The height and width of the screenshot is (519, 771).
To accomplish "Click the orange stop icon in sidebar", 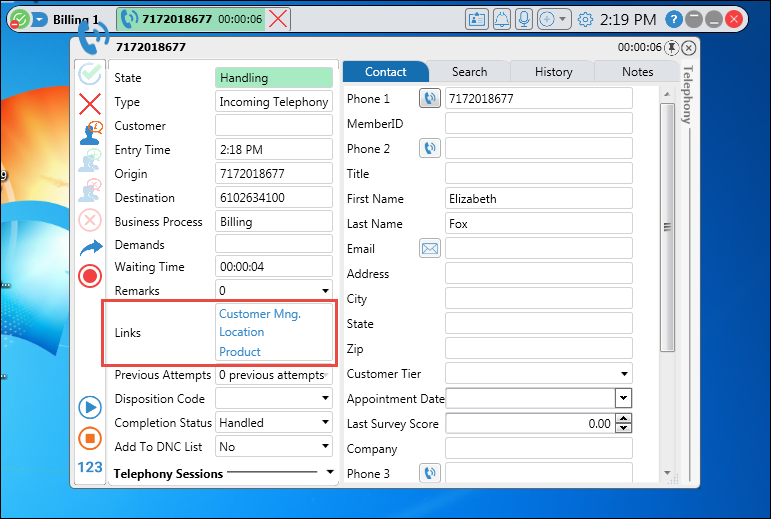I will (x=90, y=437).
